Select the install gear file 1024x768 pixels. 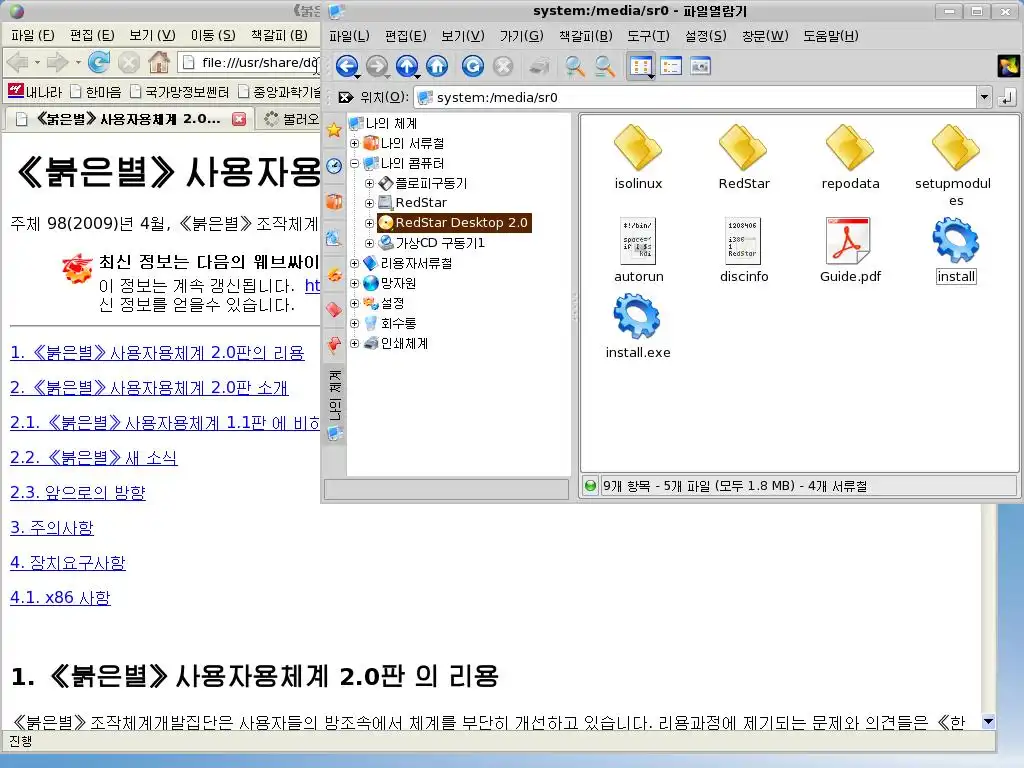tap(956, 250)
